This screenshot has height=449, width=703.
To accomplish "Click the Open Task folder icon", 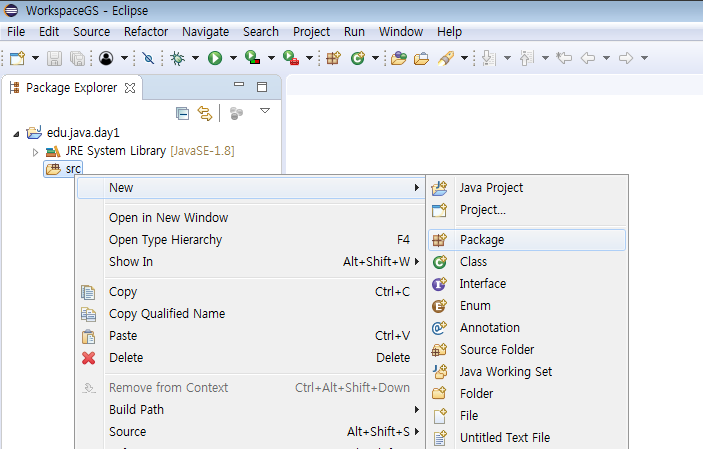I will pos(421,58).
